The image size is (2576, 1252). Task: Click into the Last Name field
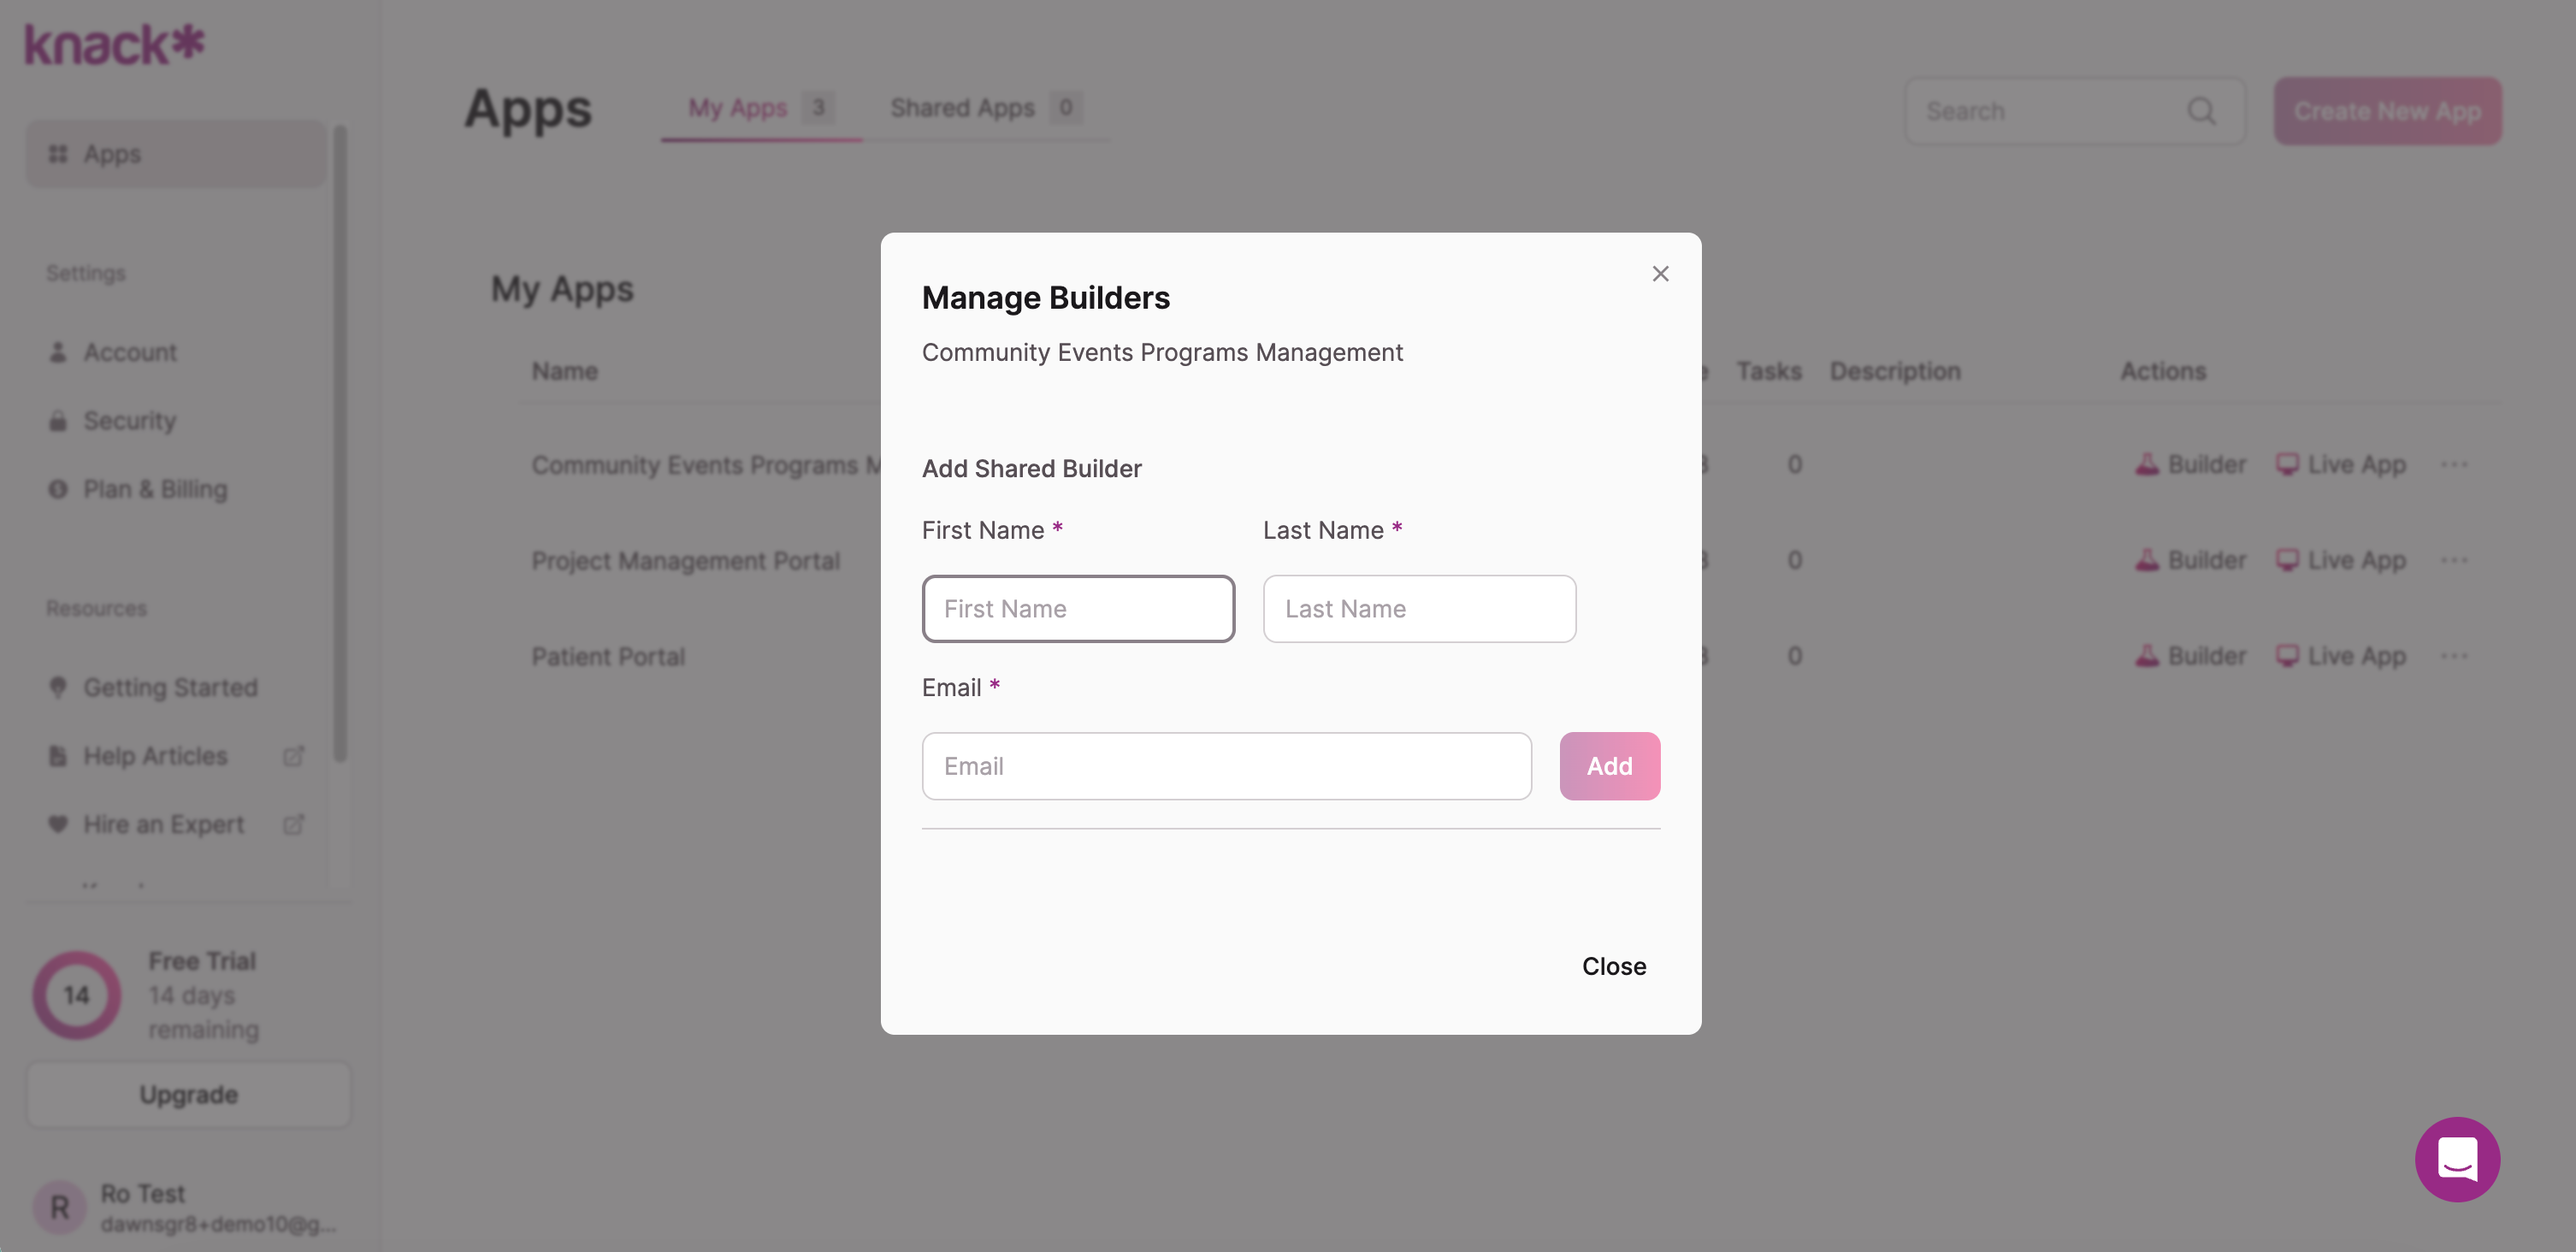coord(1418,609)
